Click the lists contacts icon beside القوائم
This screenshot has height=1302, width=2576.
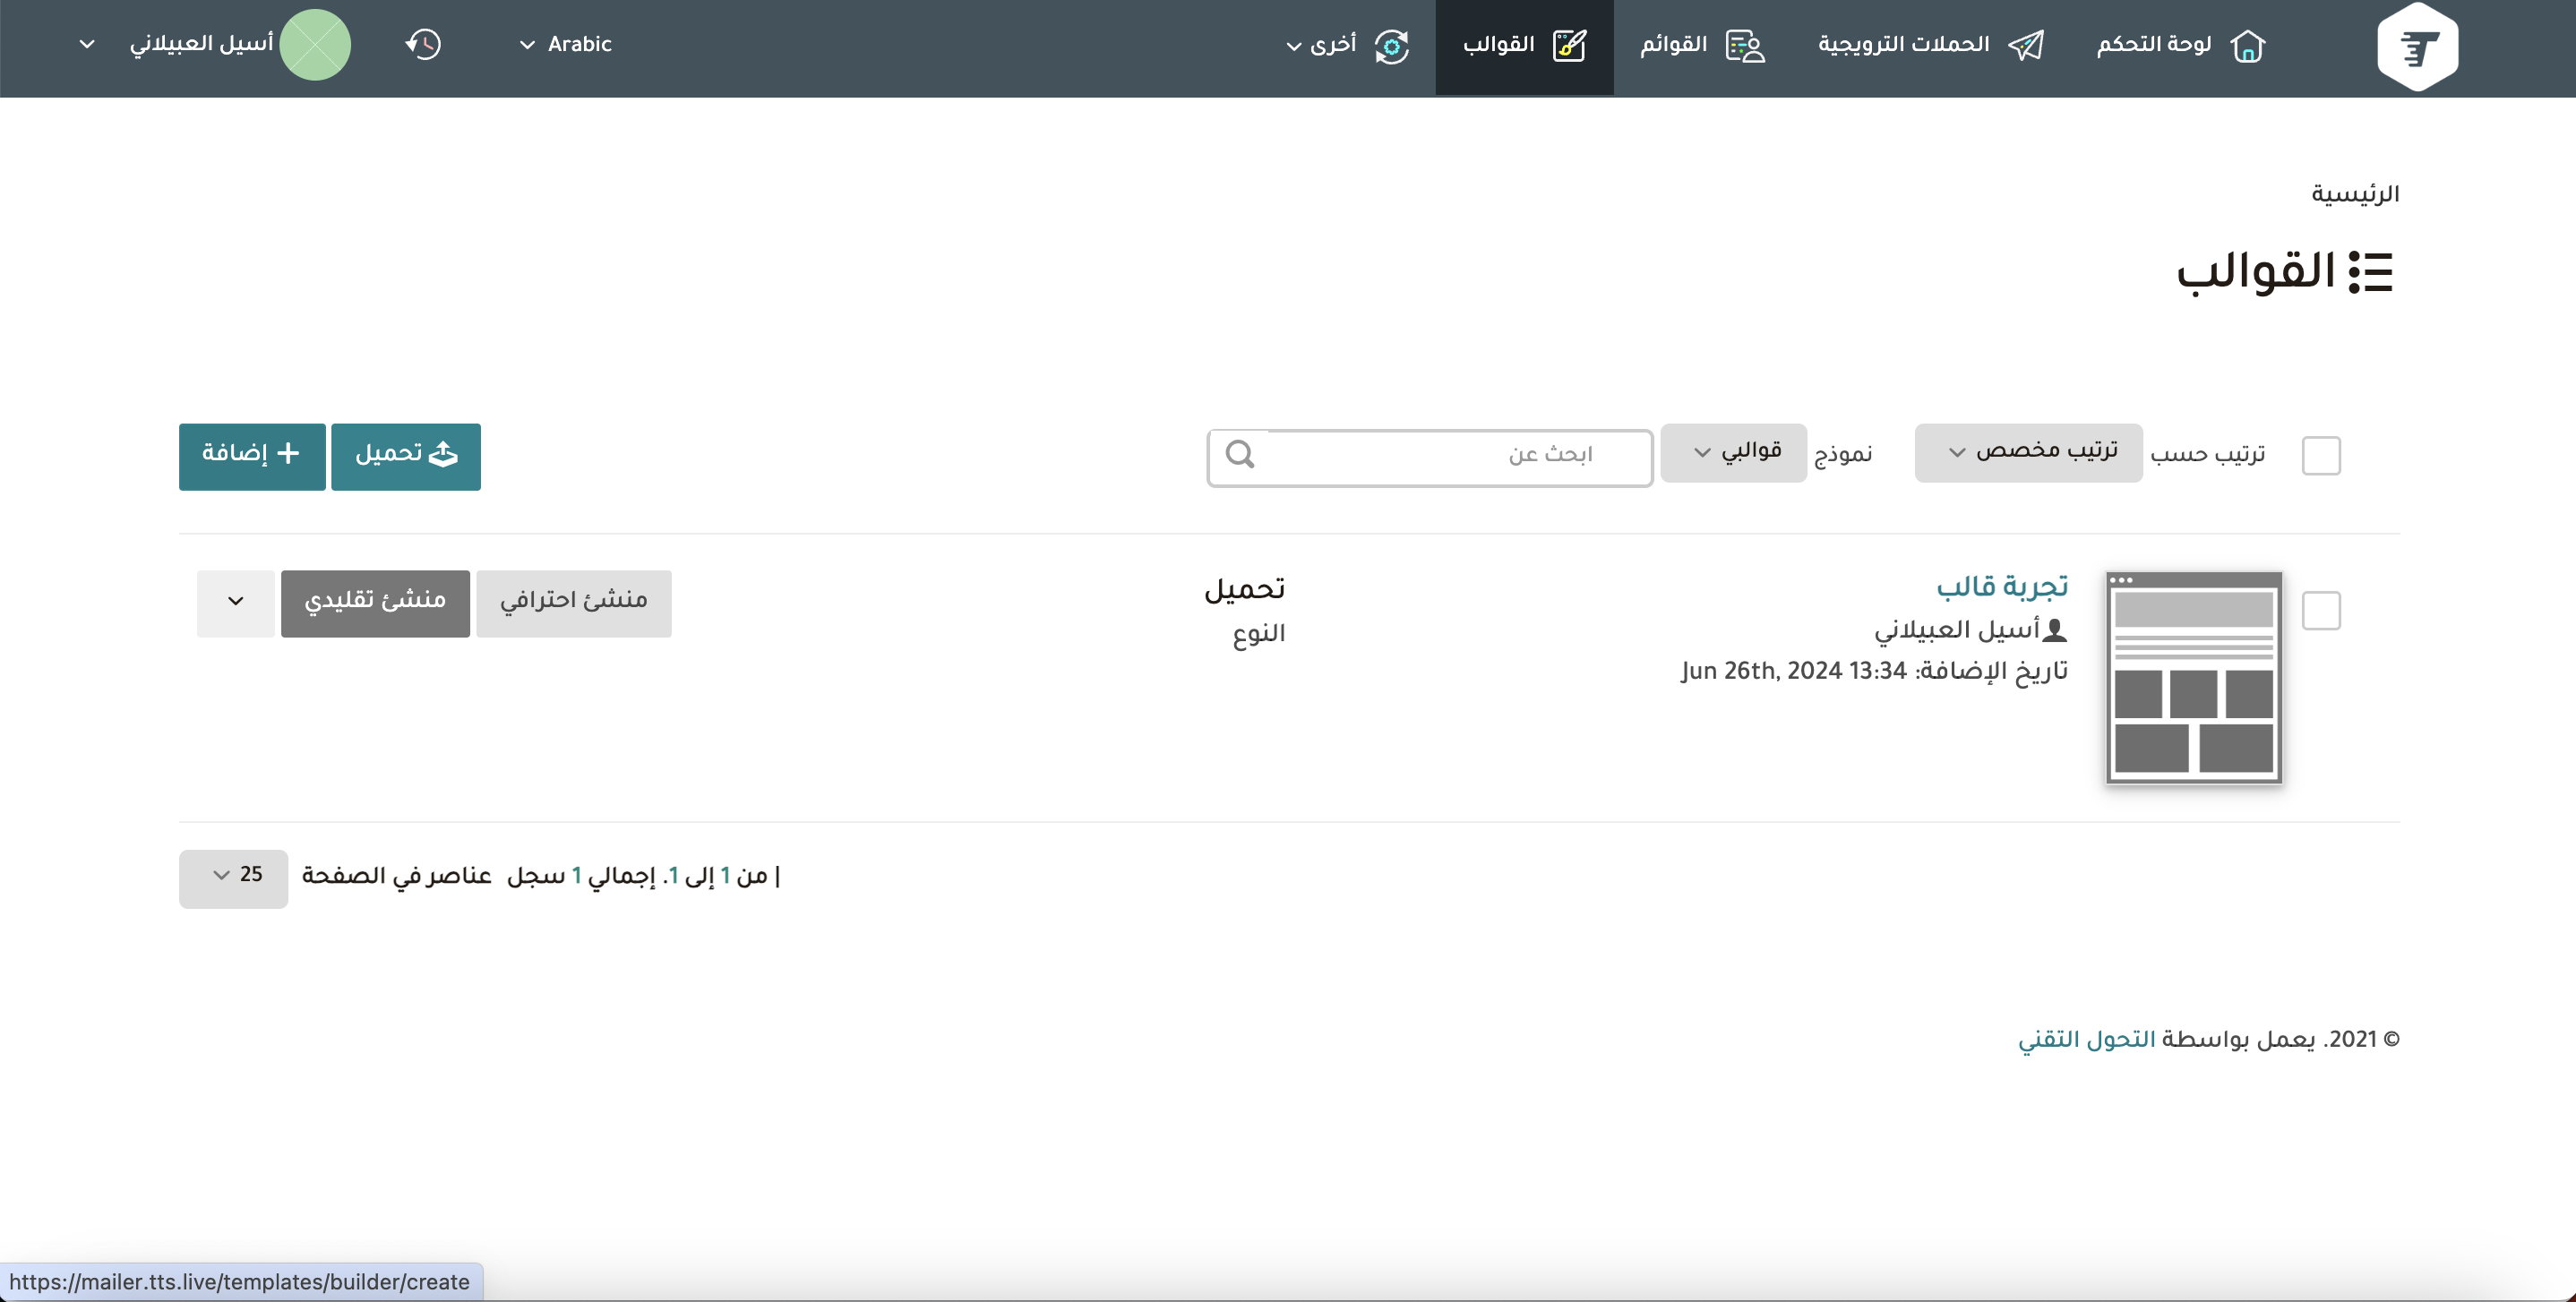[x=1745, y=46]
